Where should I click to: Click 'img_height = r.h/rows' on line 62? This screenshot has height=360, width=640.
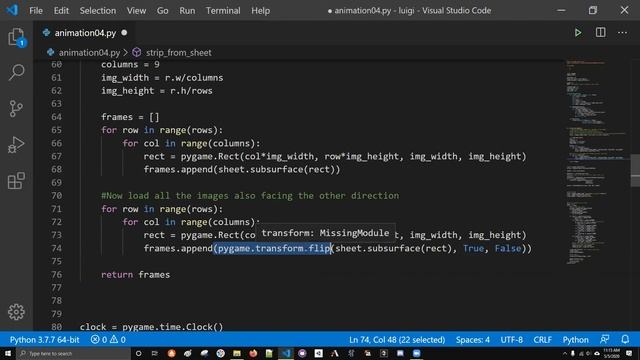click(157, 91)
